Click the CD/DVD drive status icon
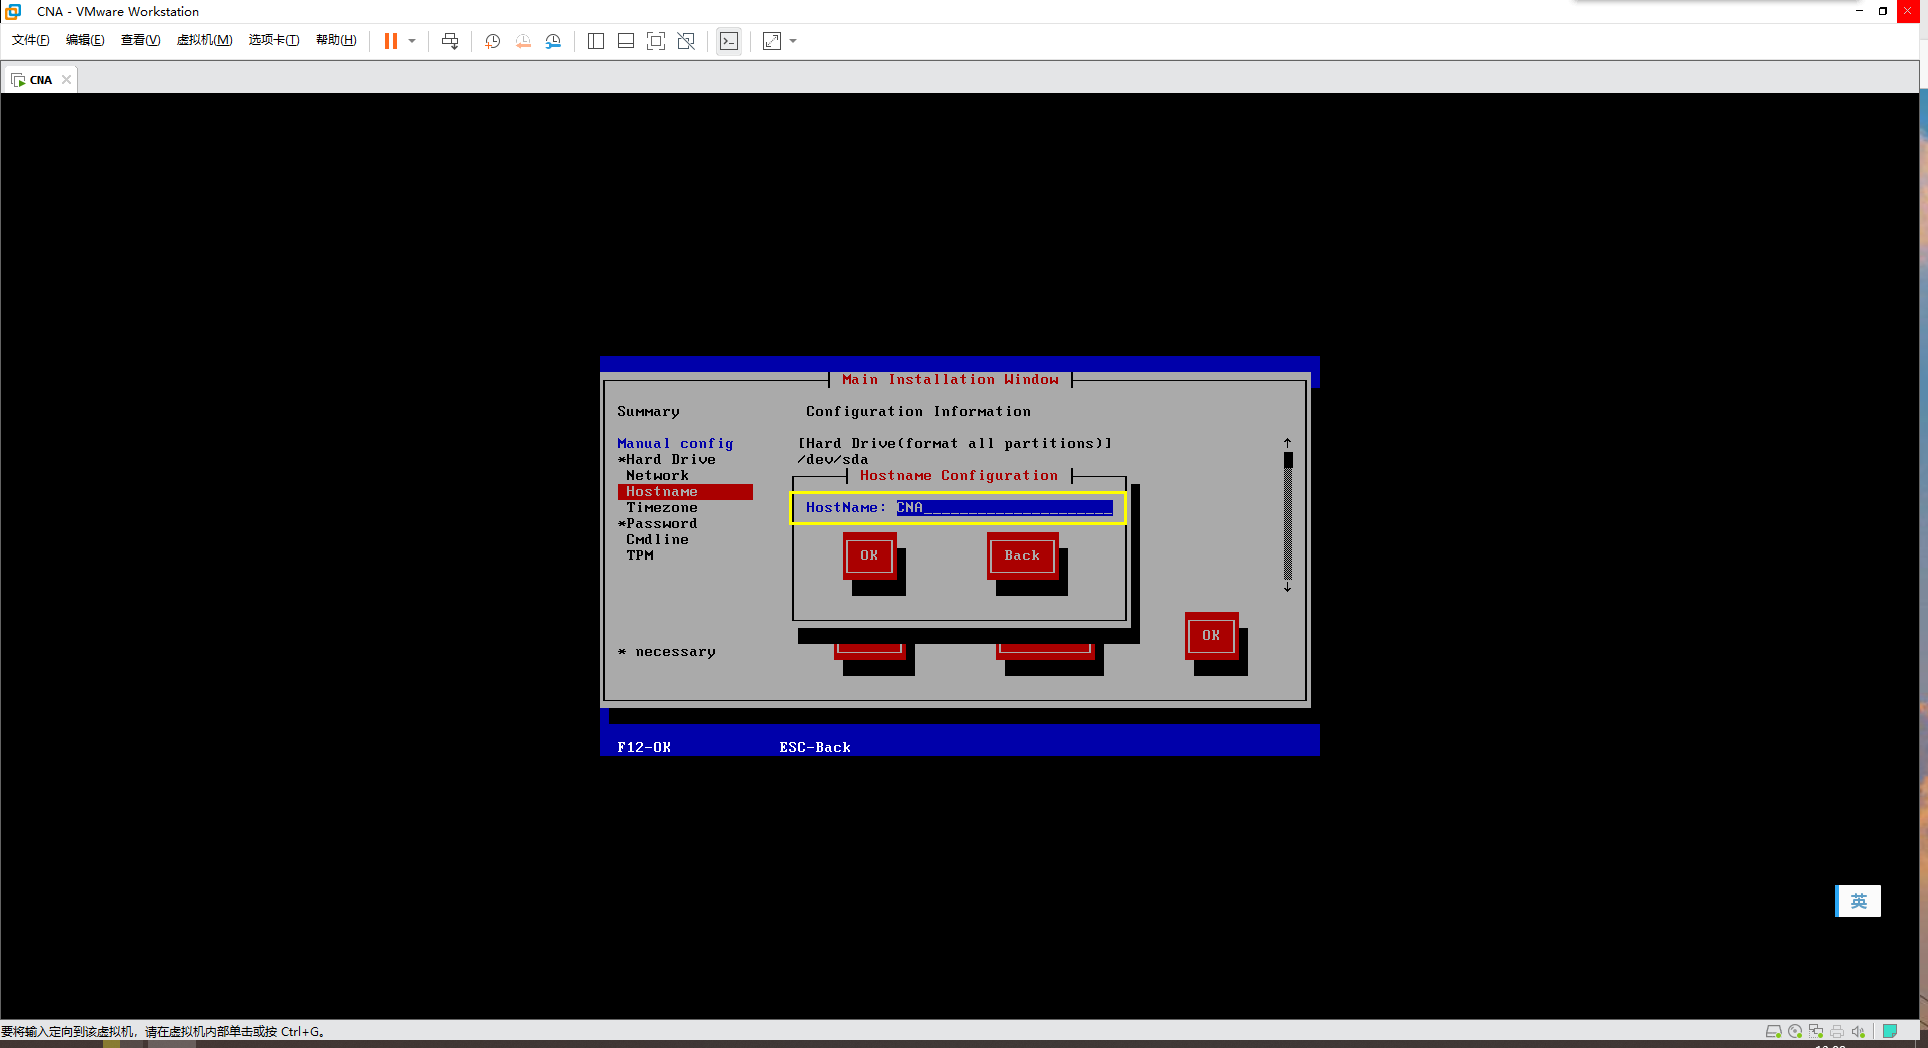 [x=1795, y=1032]
